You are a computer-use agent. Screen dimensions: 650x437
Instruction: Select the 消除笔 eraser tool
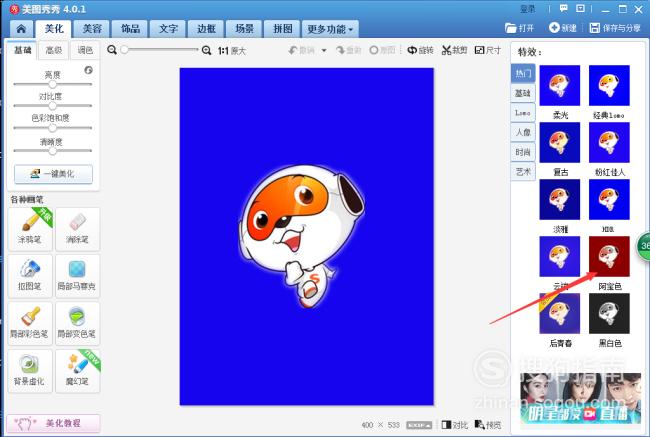click(x=78, y=229)
